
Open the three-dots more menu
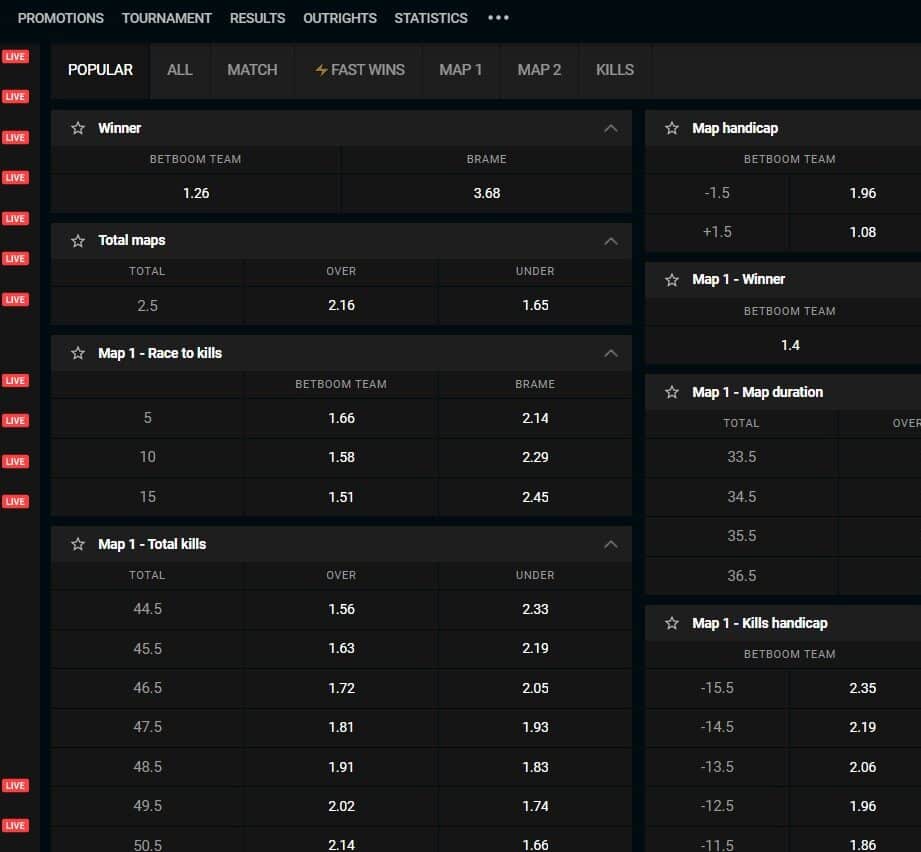point(498,18)
